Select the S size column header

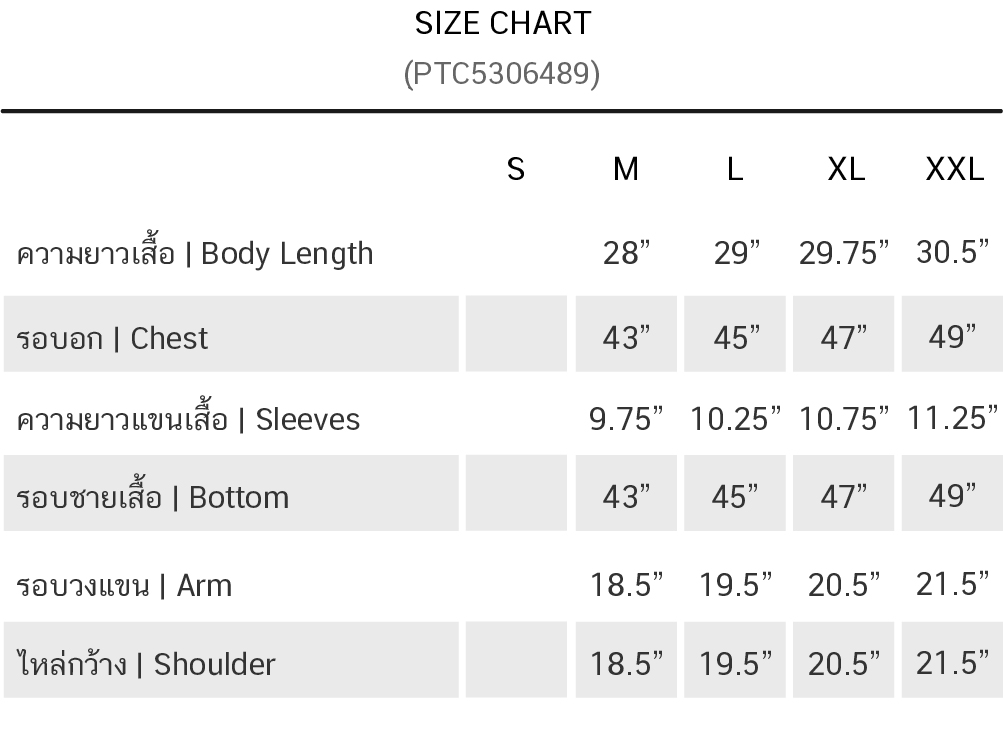coord(516,170)
